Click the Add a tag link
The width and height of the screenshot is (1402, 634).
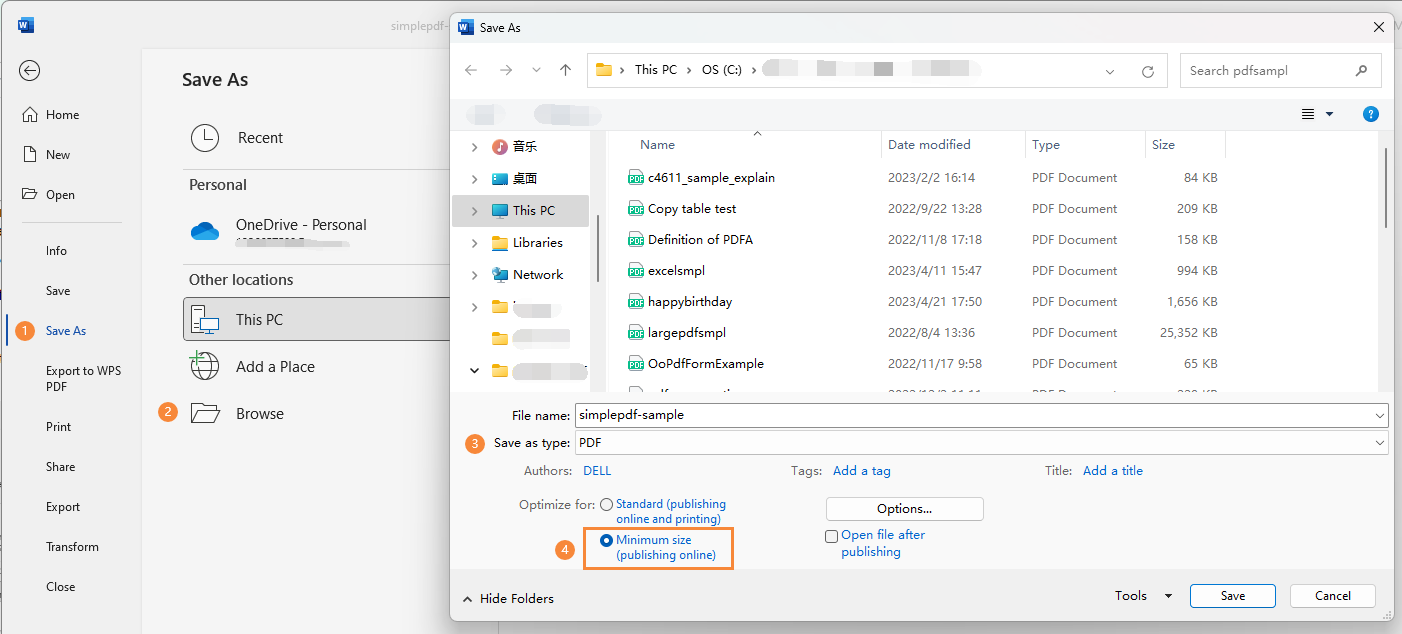[861, 470]
